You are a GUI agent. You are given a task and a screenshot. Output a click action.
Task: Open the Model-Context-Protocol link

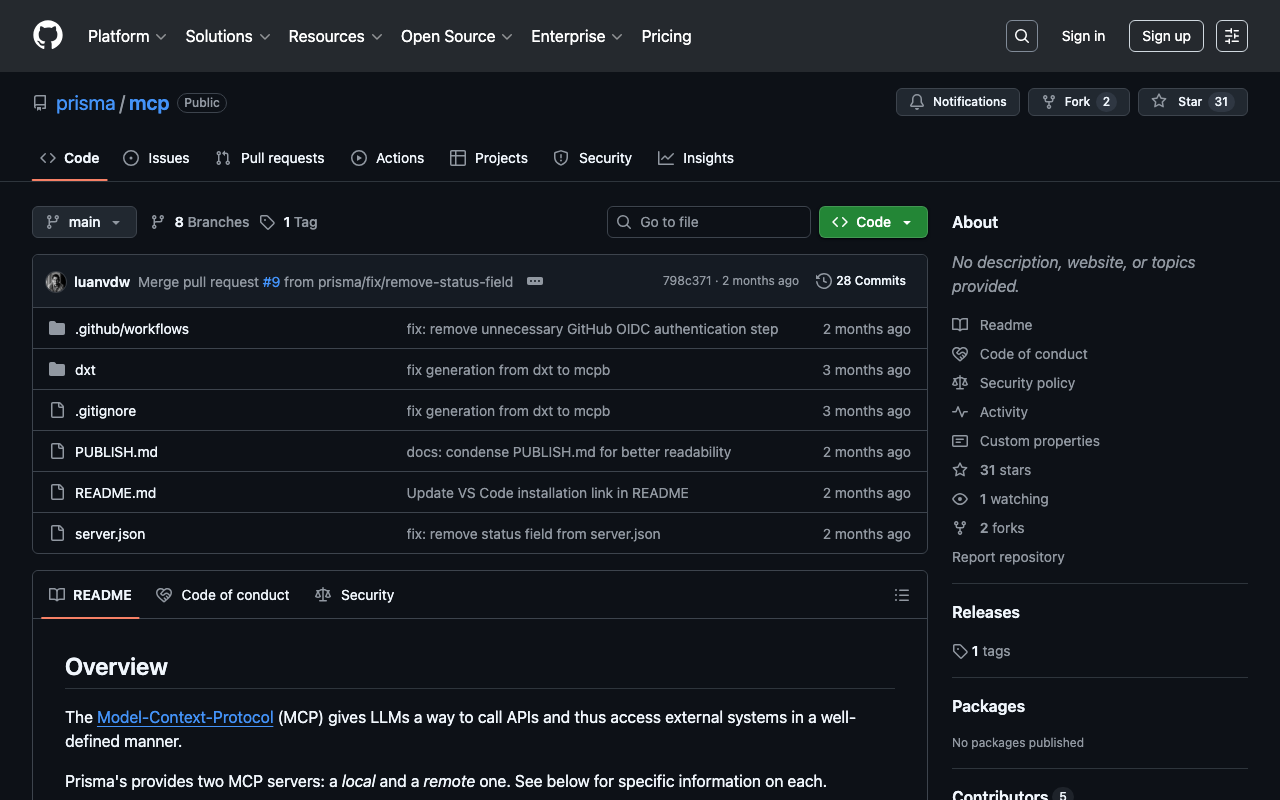coord(185,717)
